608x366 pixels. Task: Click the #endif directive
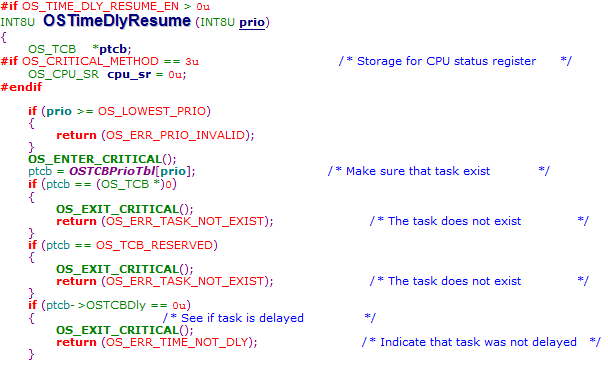tap(21, 86)
